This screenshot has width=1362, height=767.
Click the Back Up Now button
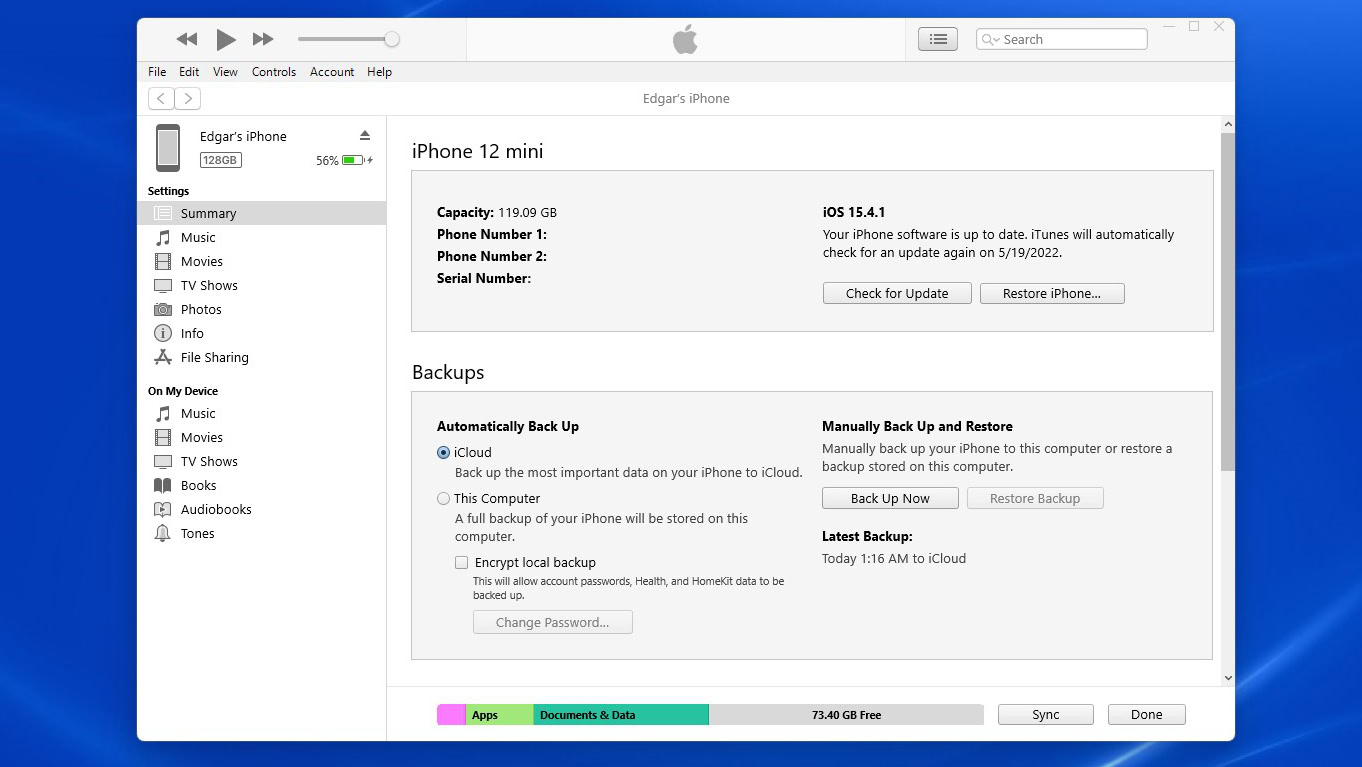click(x=890, y=498)
